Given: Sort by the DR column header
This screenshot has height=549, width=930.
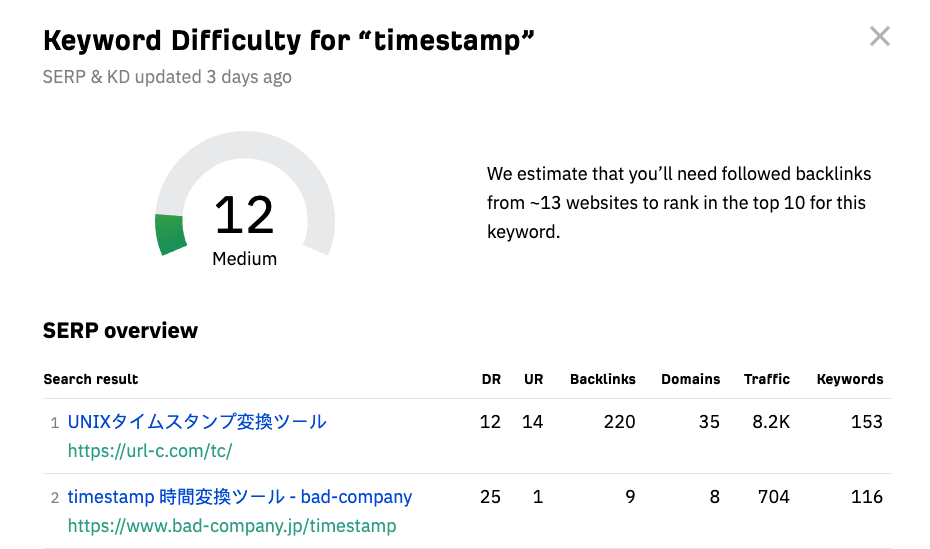Looking at the screenshot, I should (490, 380).
